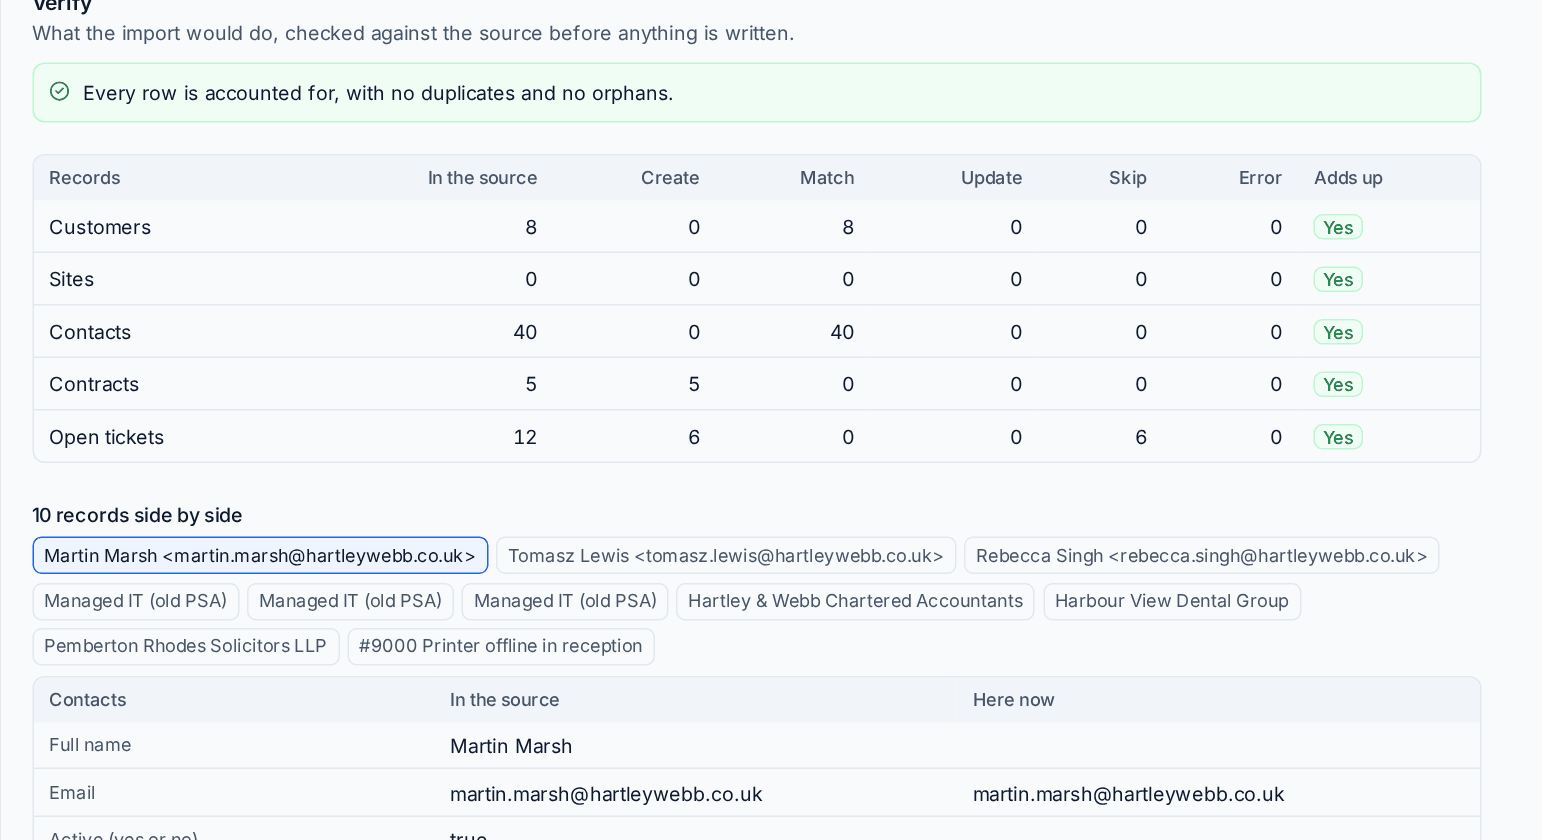Click the "Match" column header
The height and width of the screenshot is (840, 1542).
click(x=827, y=178)
